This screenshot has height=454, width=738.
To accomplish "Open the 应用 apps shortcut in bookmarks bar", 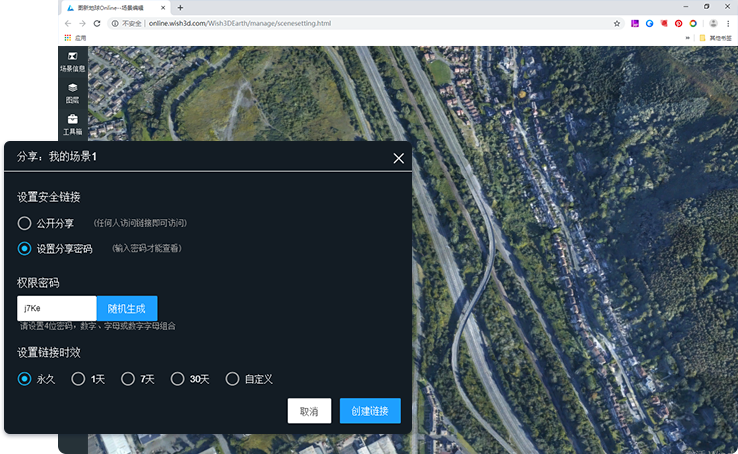I will coord(75,38).
